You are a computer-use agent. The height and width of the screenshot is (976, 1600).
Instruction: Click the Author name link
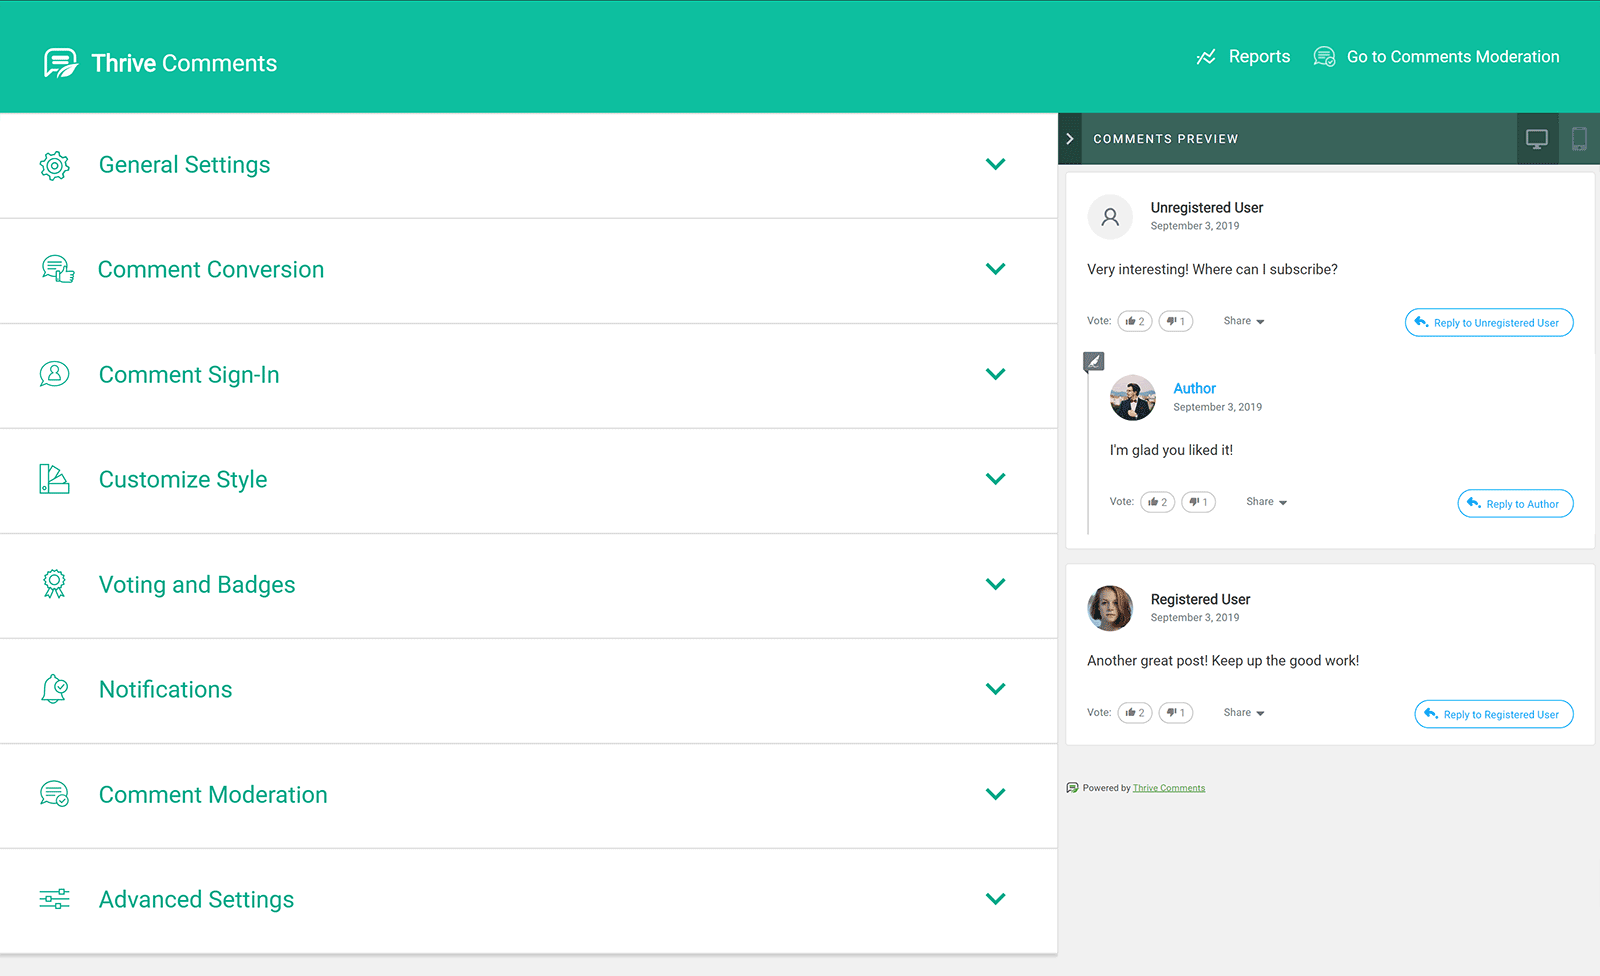(x=1195, y=389)
